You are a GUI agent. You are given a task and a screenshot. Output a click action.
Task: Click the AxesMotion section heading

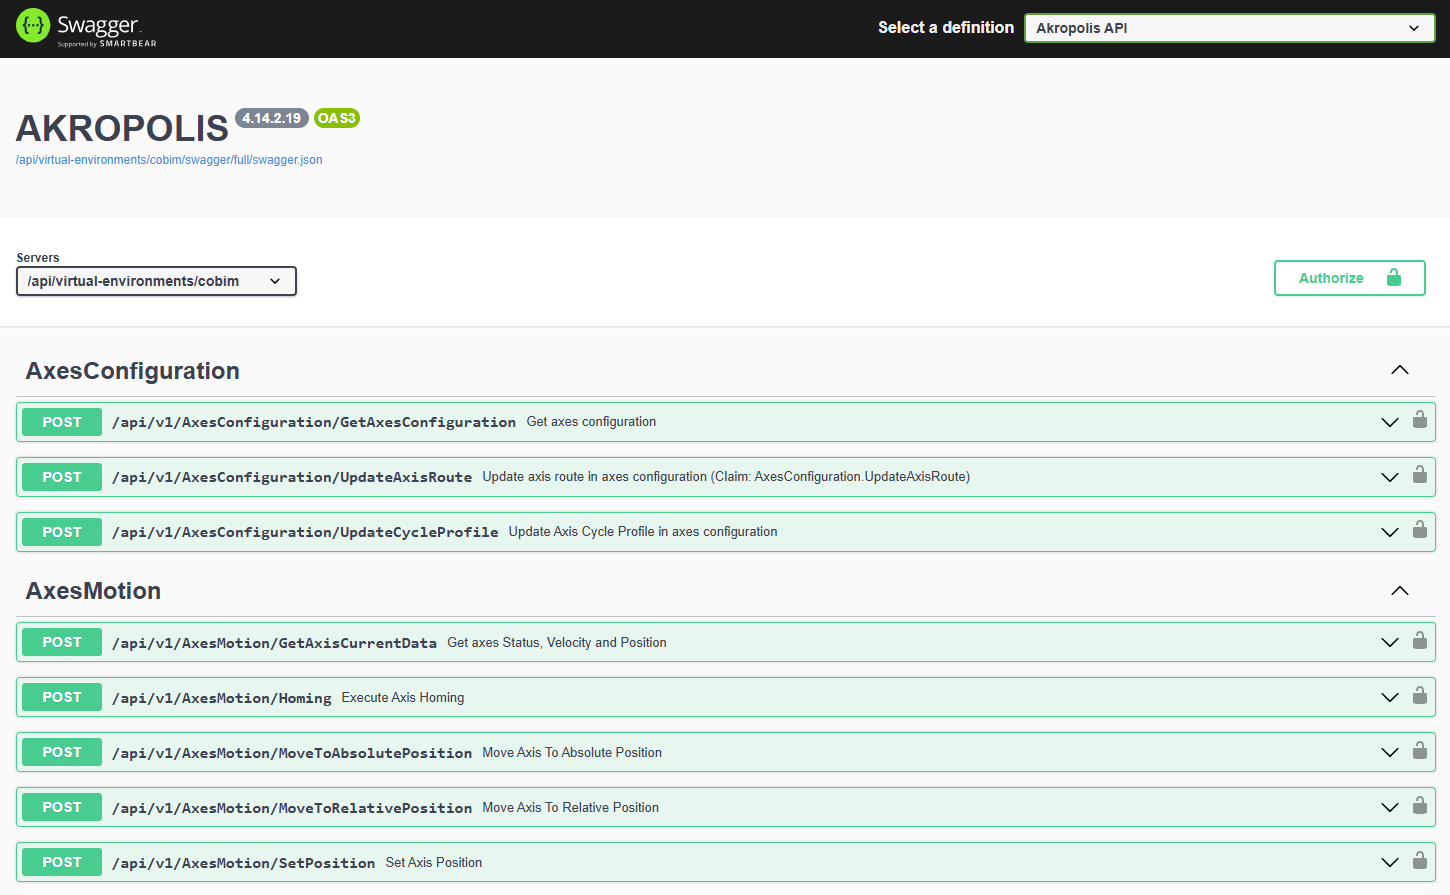tap(93, 591)
